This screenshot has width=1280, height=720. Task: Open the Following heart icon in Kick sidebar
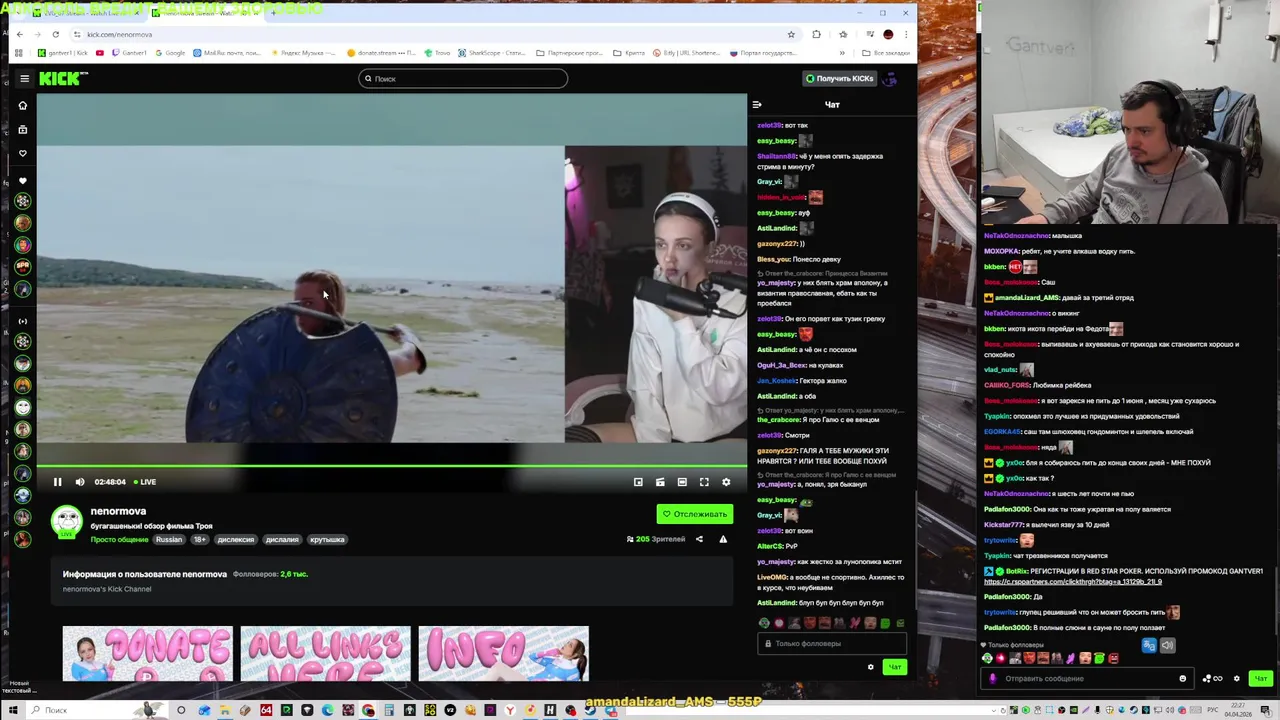pos(23,153)
